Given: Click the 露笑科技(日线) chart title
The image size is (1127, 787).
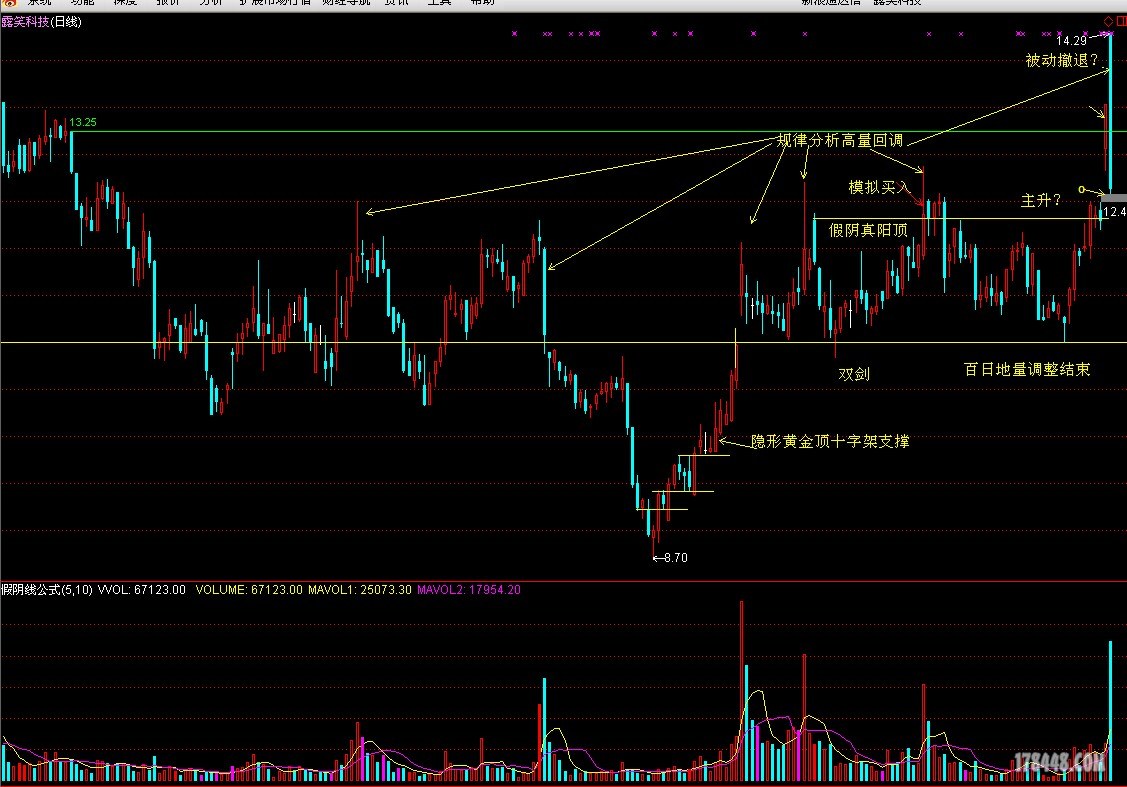Looking at the screenshot, I should 42,21.
